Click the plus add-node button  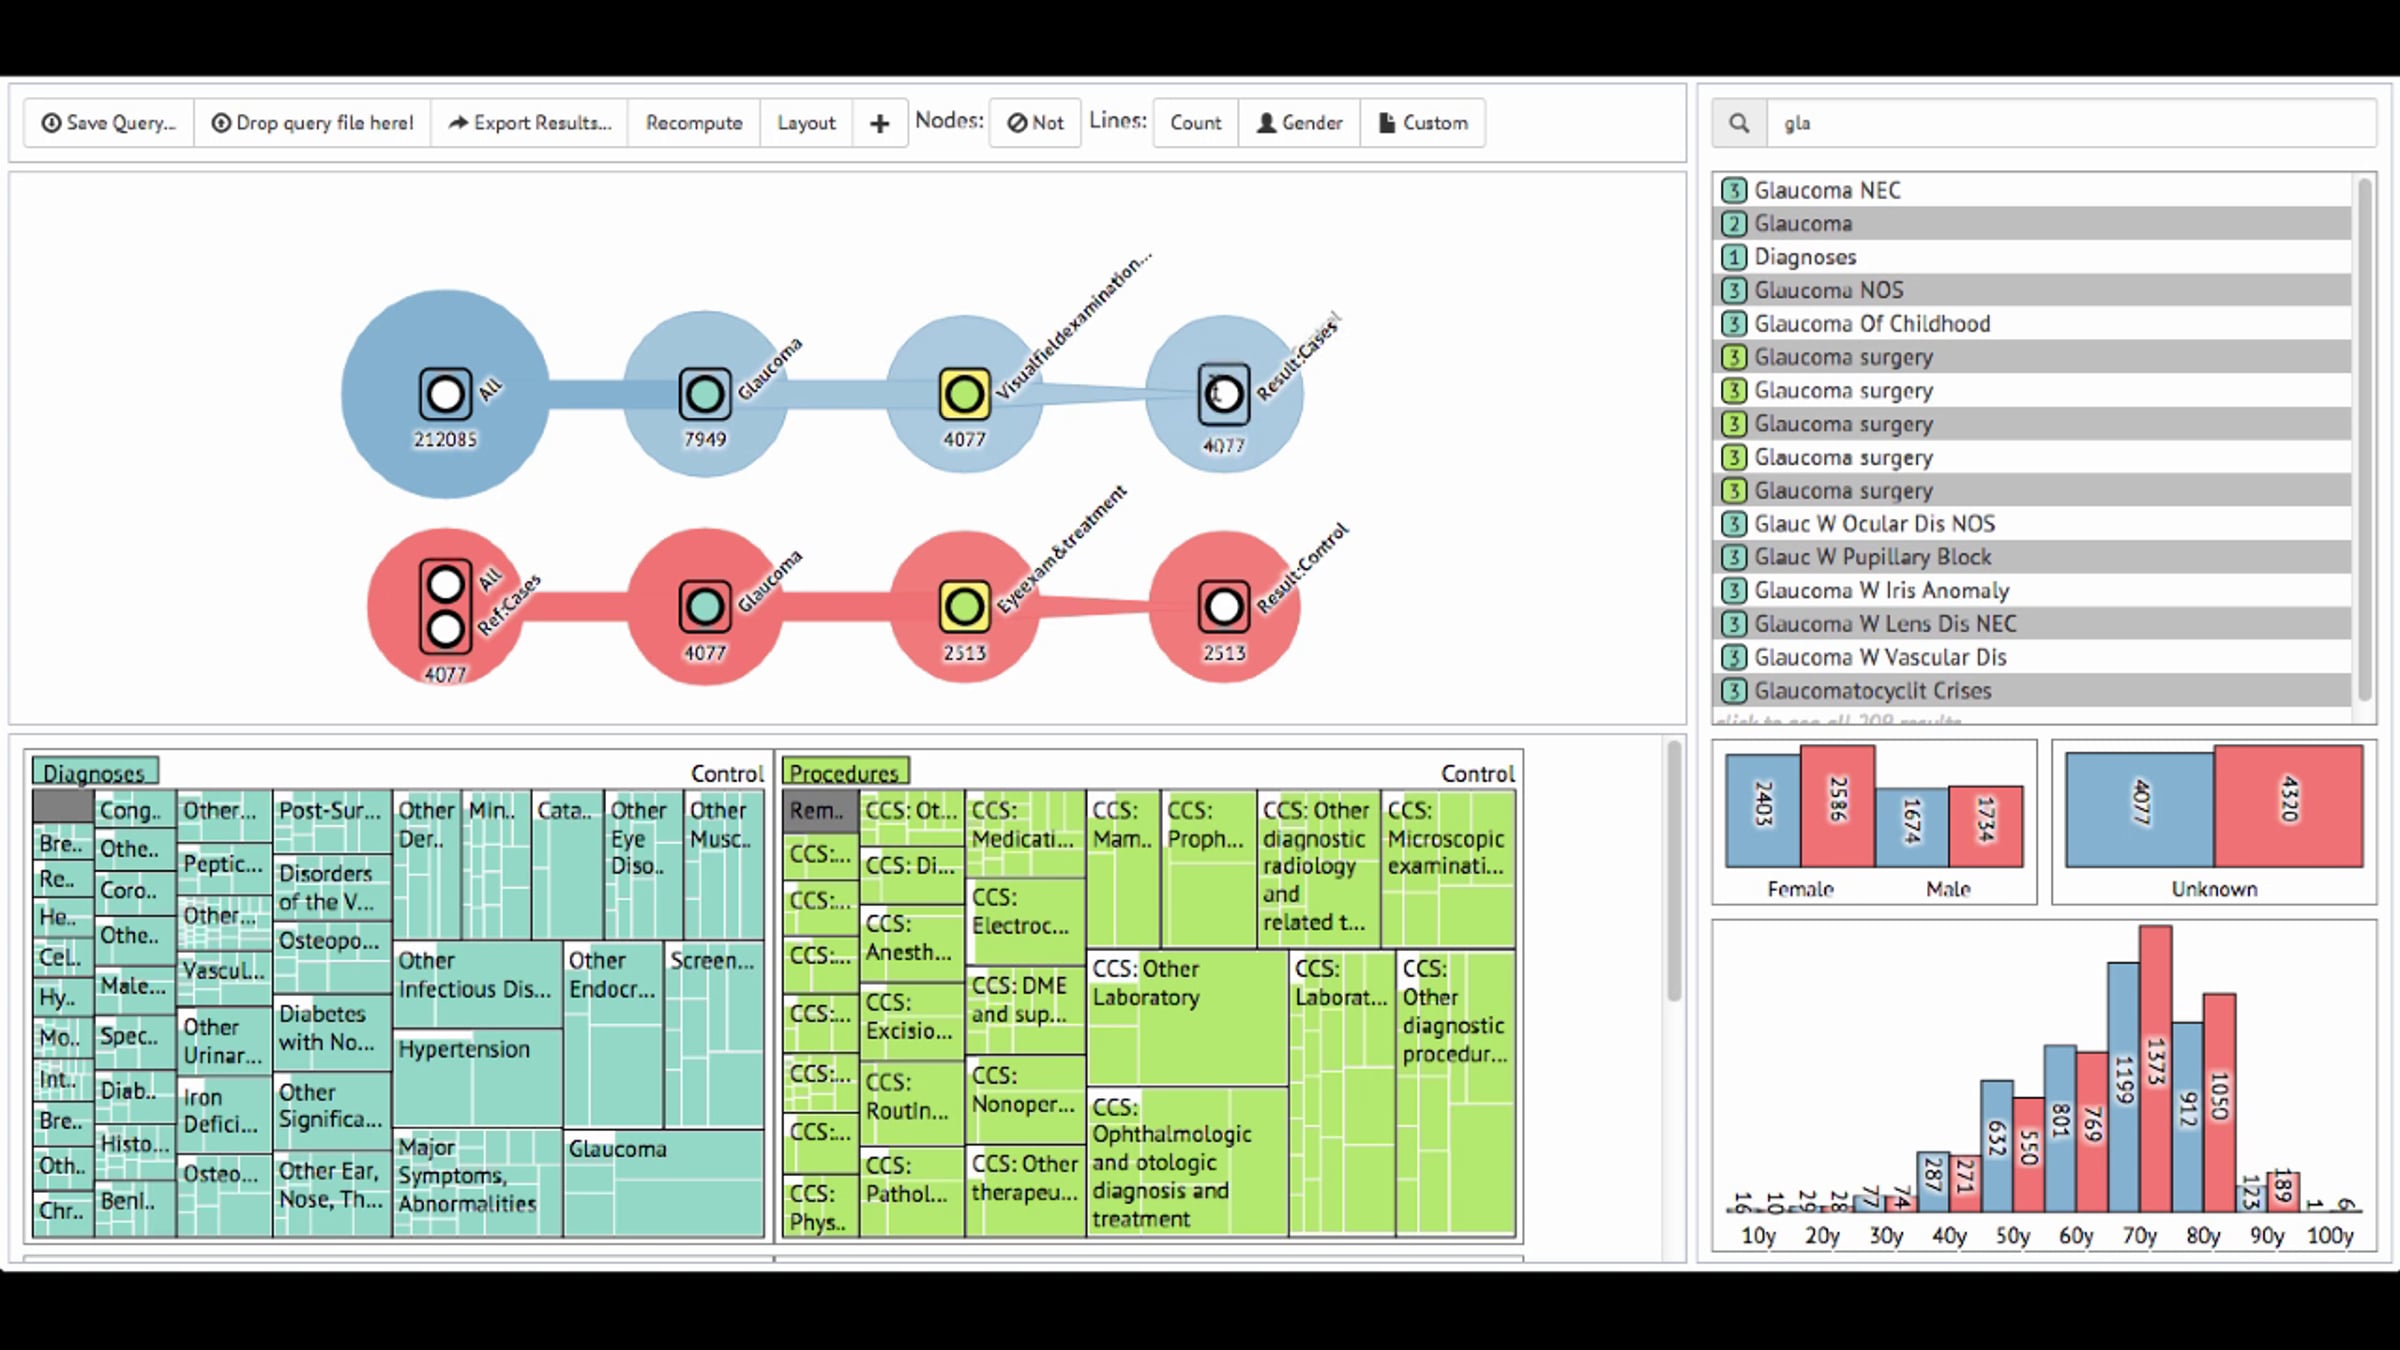880,123
